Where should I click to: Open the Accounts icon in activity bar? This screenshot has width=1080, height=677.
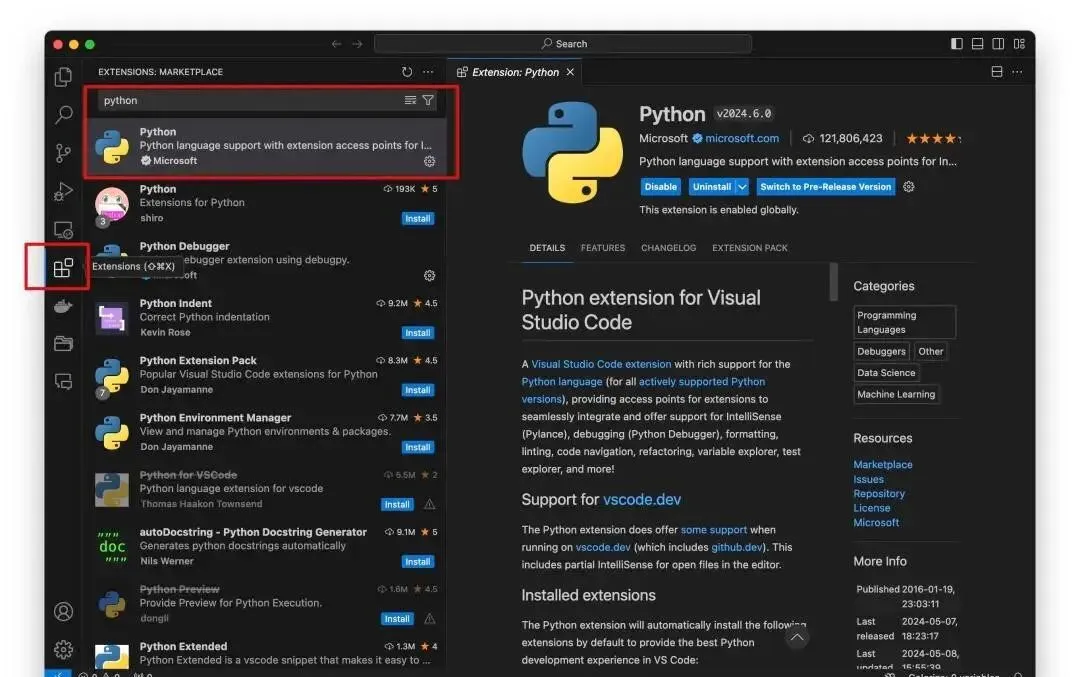click(x=63, y=612)
